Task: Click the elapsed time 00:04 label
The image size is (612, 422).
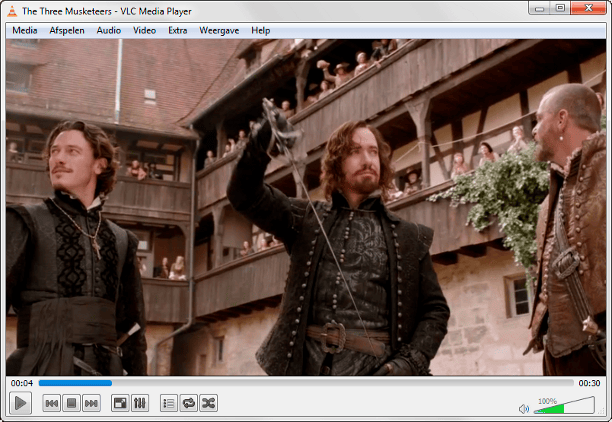Action: tap(22, 383)
